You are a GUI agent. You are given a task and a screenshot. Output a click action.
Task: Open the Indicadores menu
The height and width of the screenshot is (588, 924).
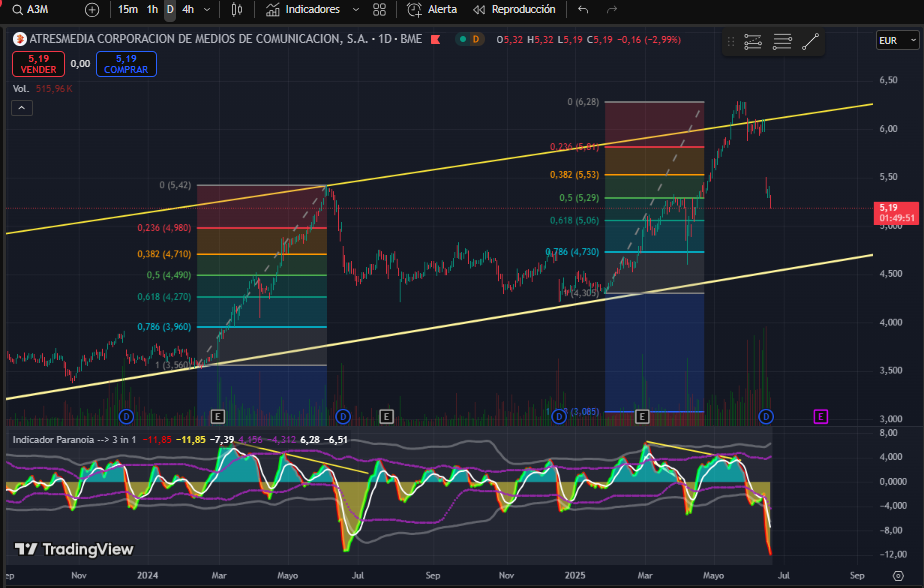point(304,9)
